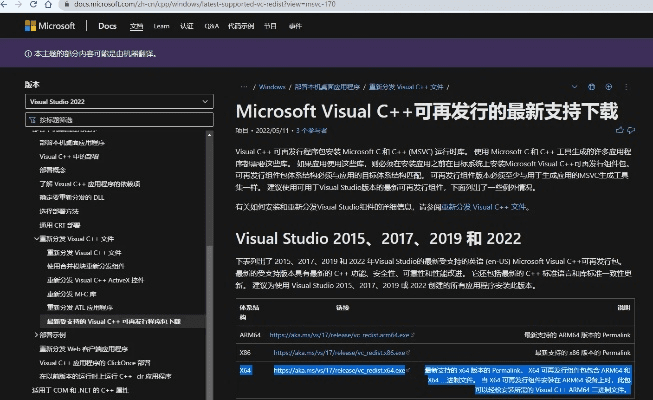Open the 重新分发 ATL 应用程序 sidebar entry
The width and height of the screenshot is (653, 400).
[x=80, y=308]
